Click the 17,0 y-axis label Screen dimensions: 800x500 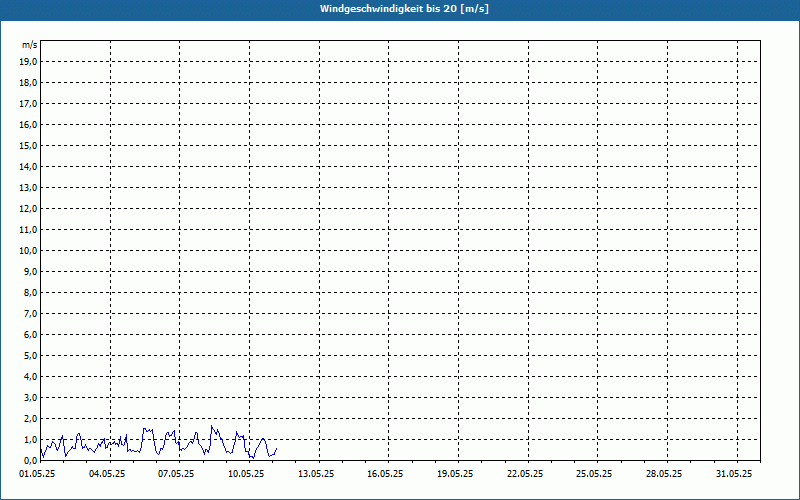pos(28,104)
